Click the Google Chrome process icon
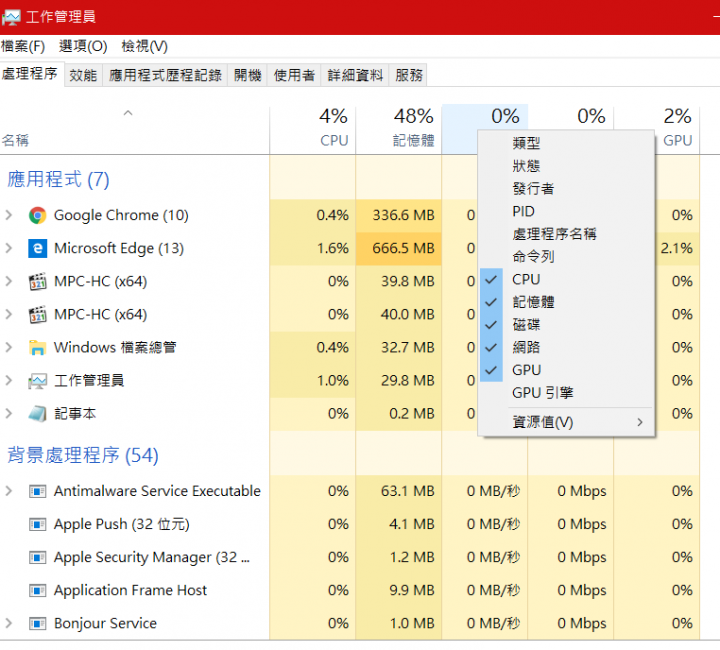 pos(37,215)
